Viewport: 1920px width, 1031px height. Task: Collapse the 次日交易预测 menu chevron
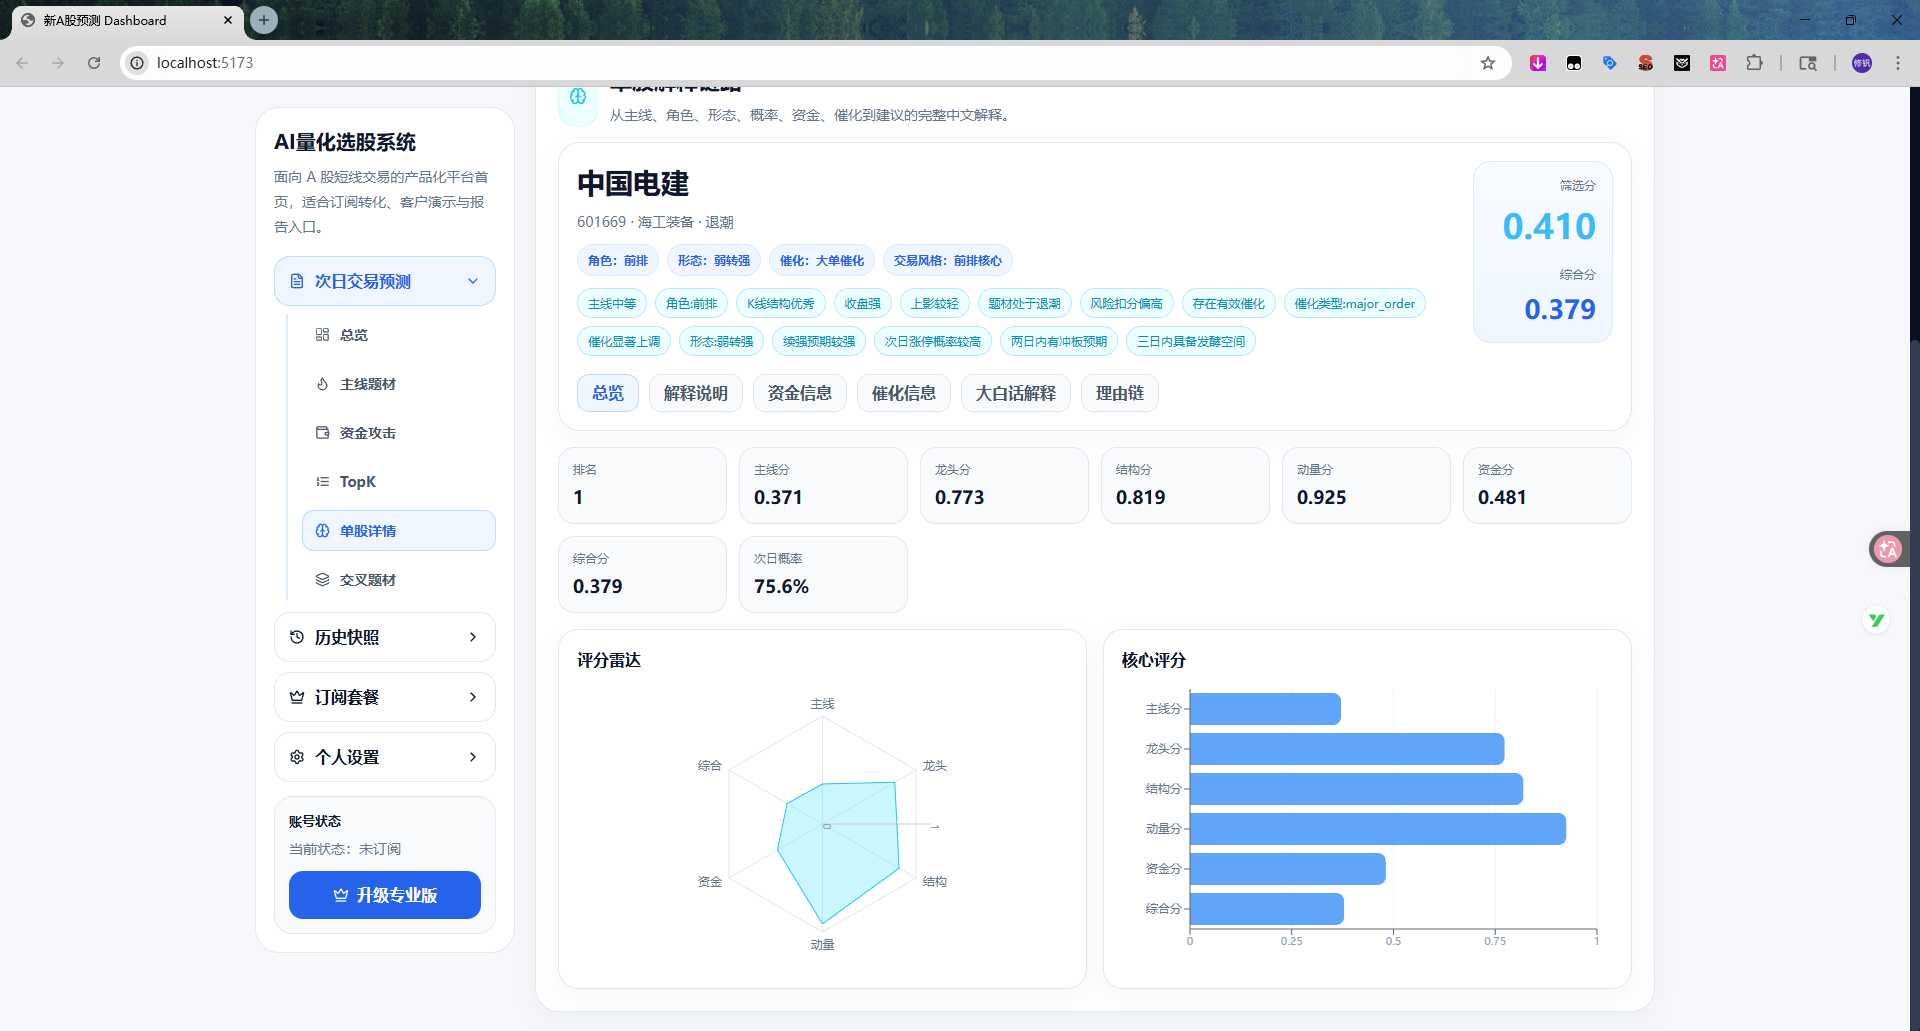click(473, 282)
